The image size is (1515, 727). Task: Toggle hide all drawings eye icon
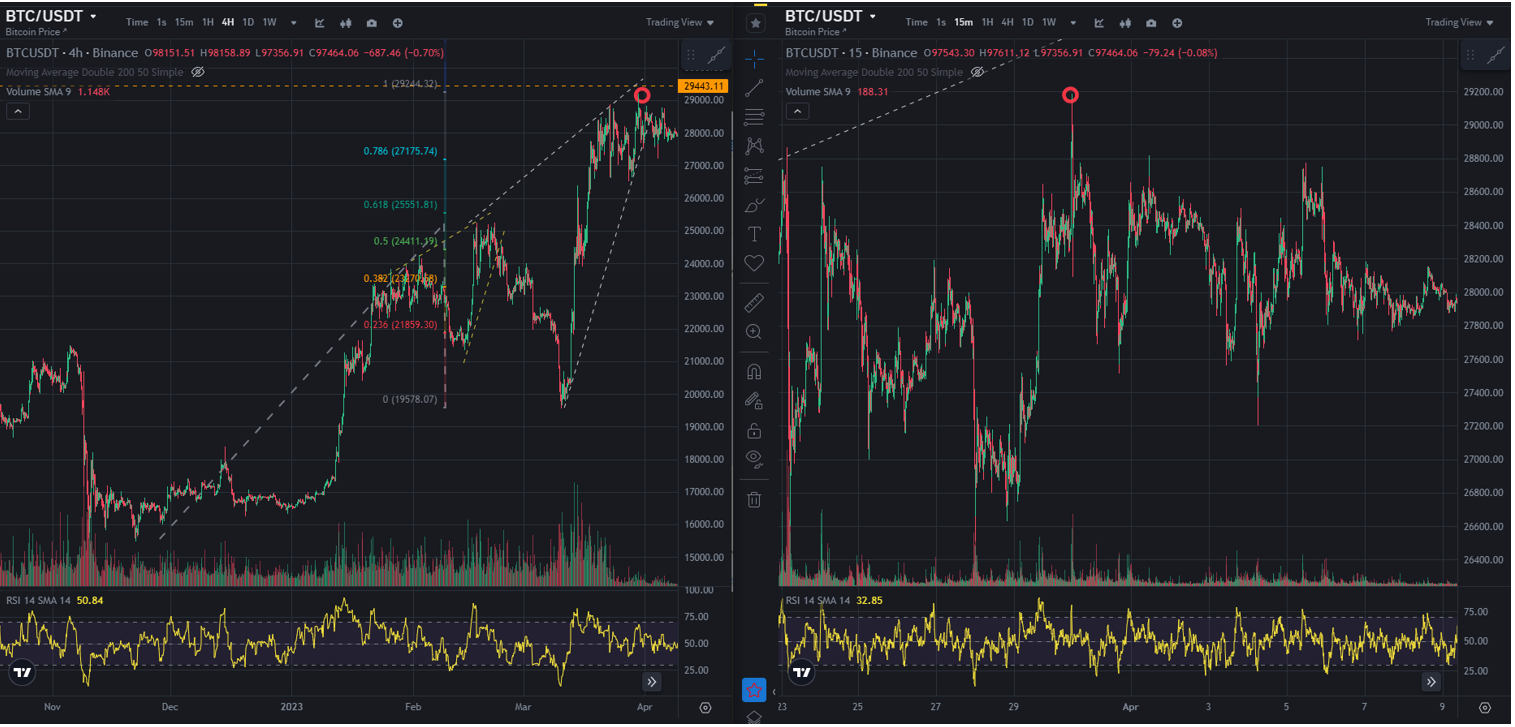(x=754, y=459)
